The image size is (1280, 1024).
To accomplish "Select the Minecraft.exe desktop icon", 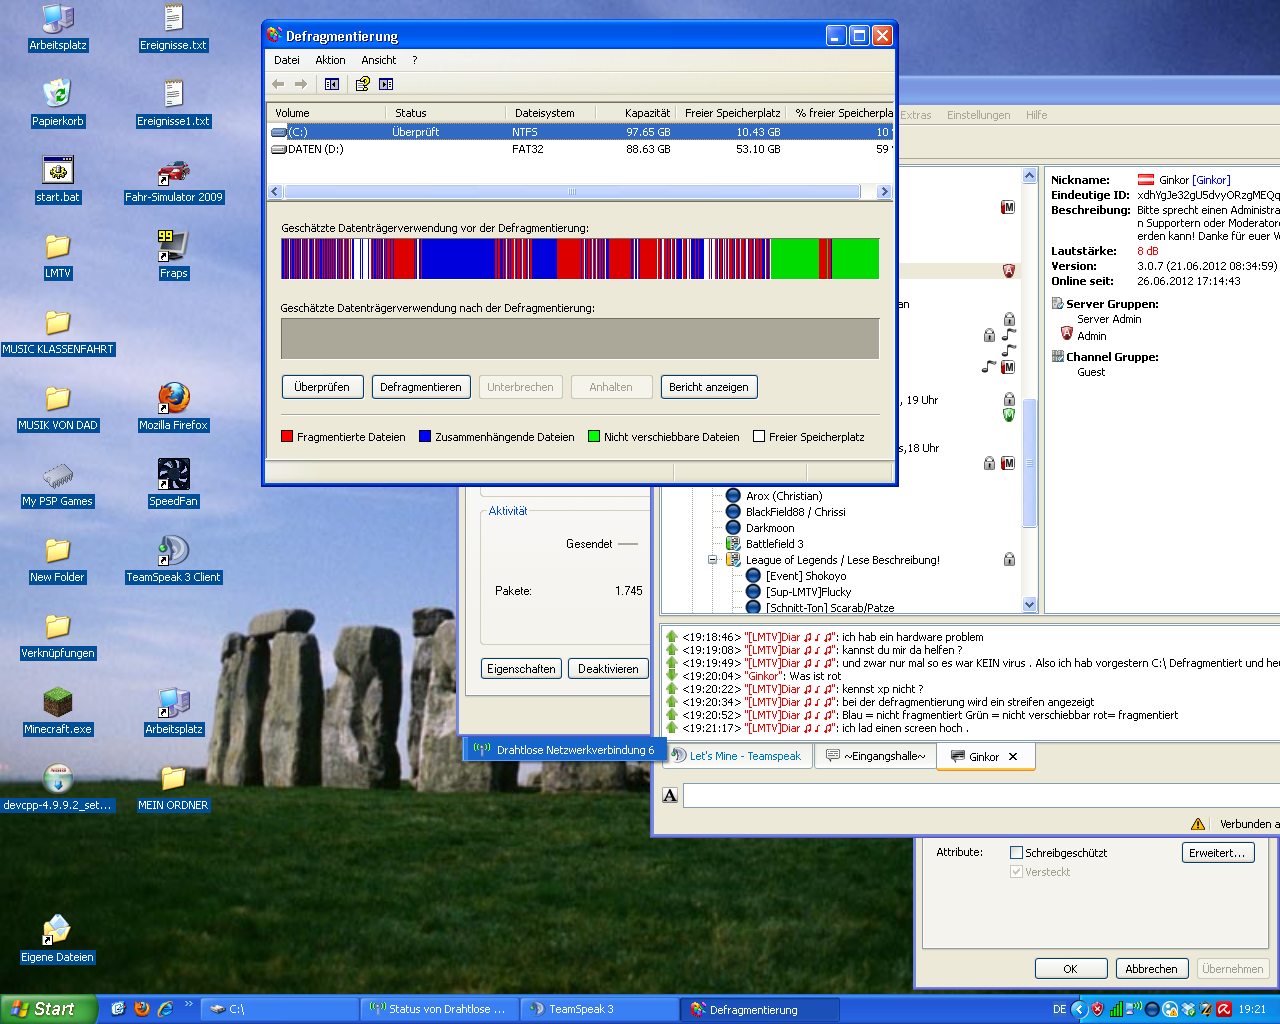I will tap(58, 703).
